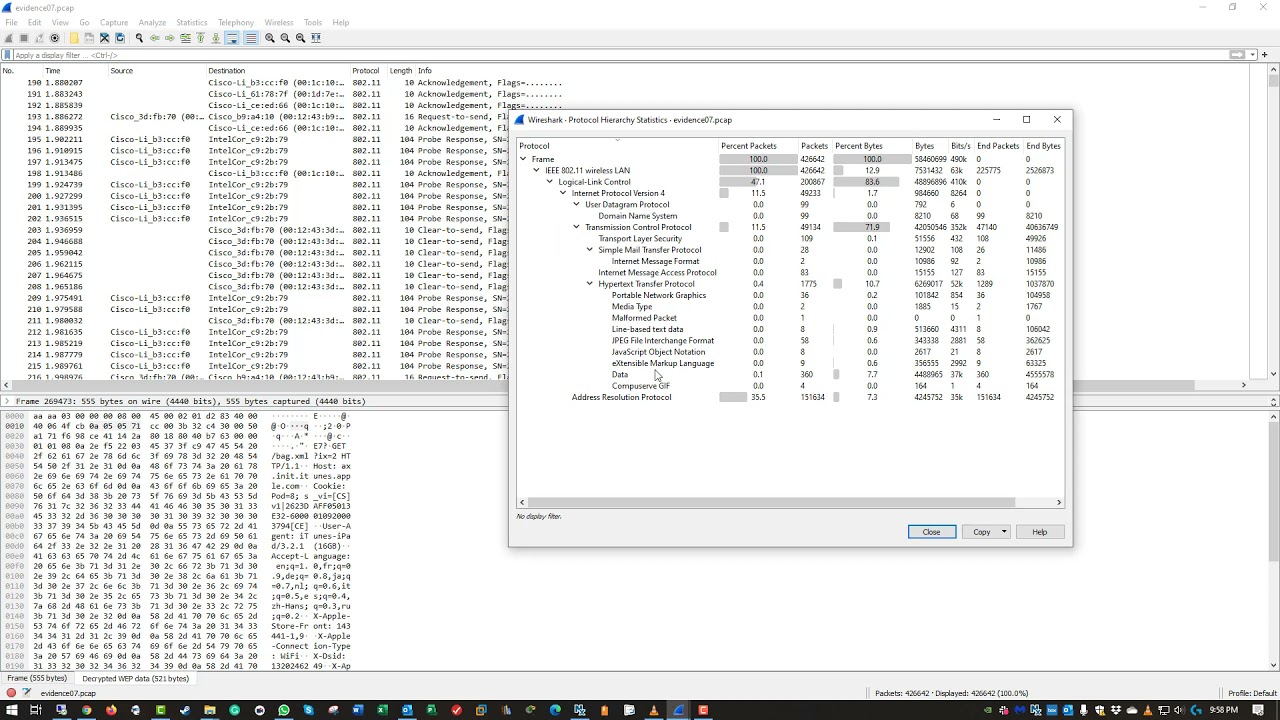This screenshot has height=720, width=1280.
Task: Click the Profile: Default status text
Action: point(1252,693)
